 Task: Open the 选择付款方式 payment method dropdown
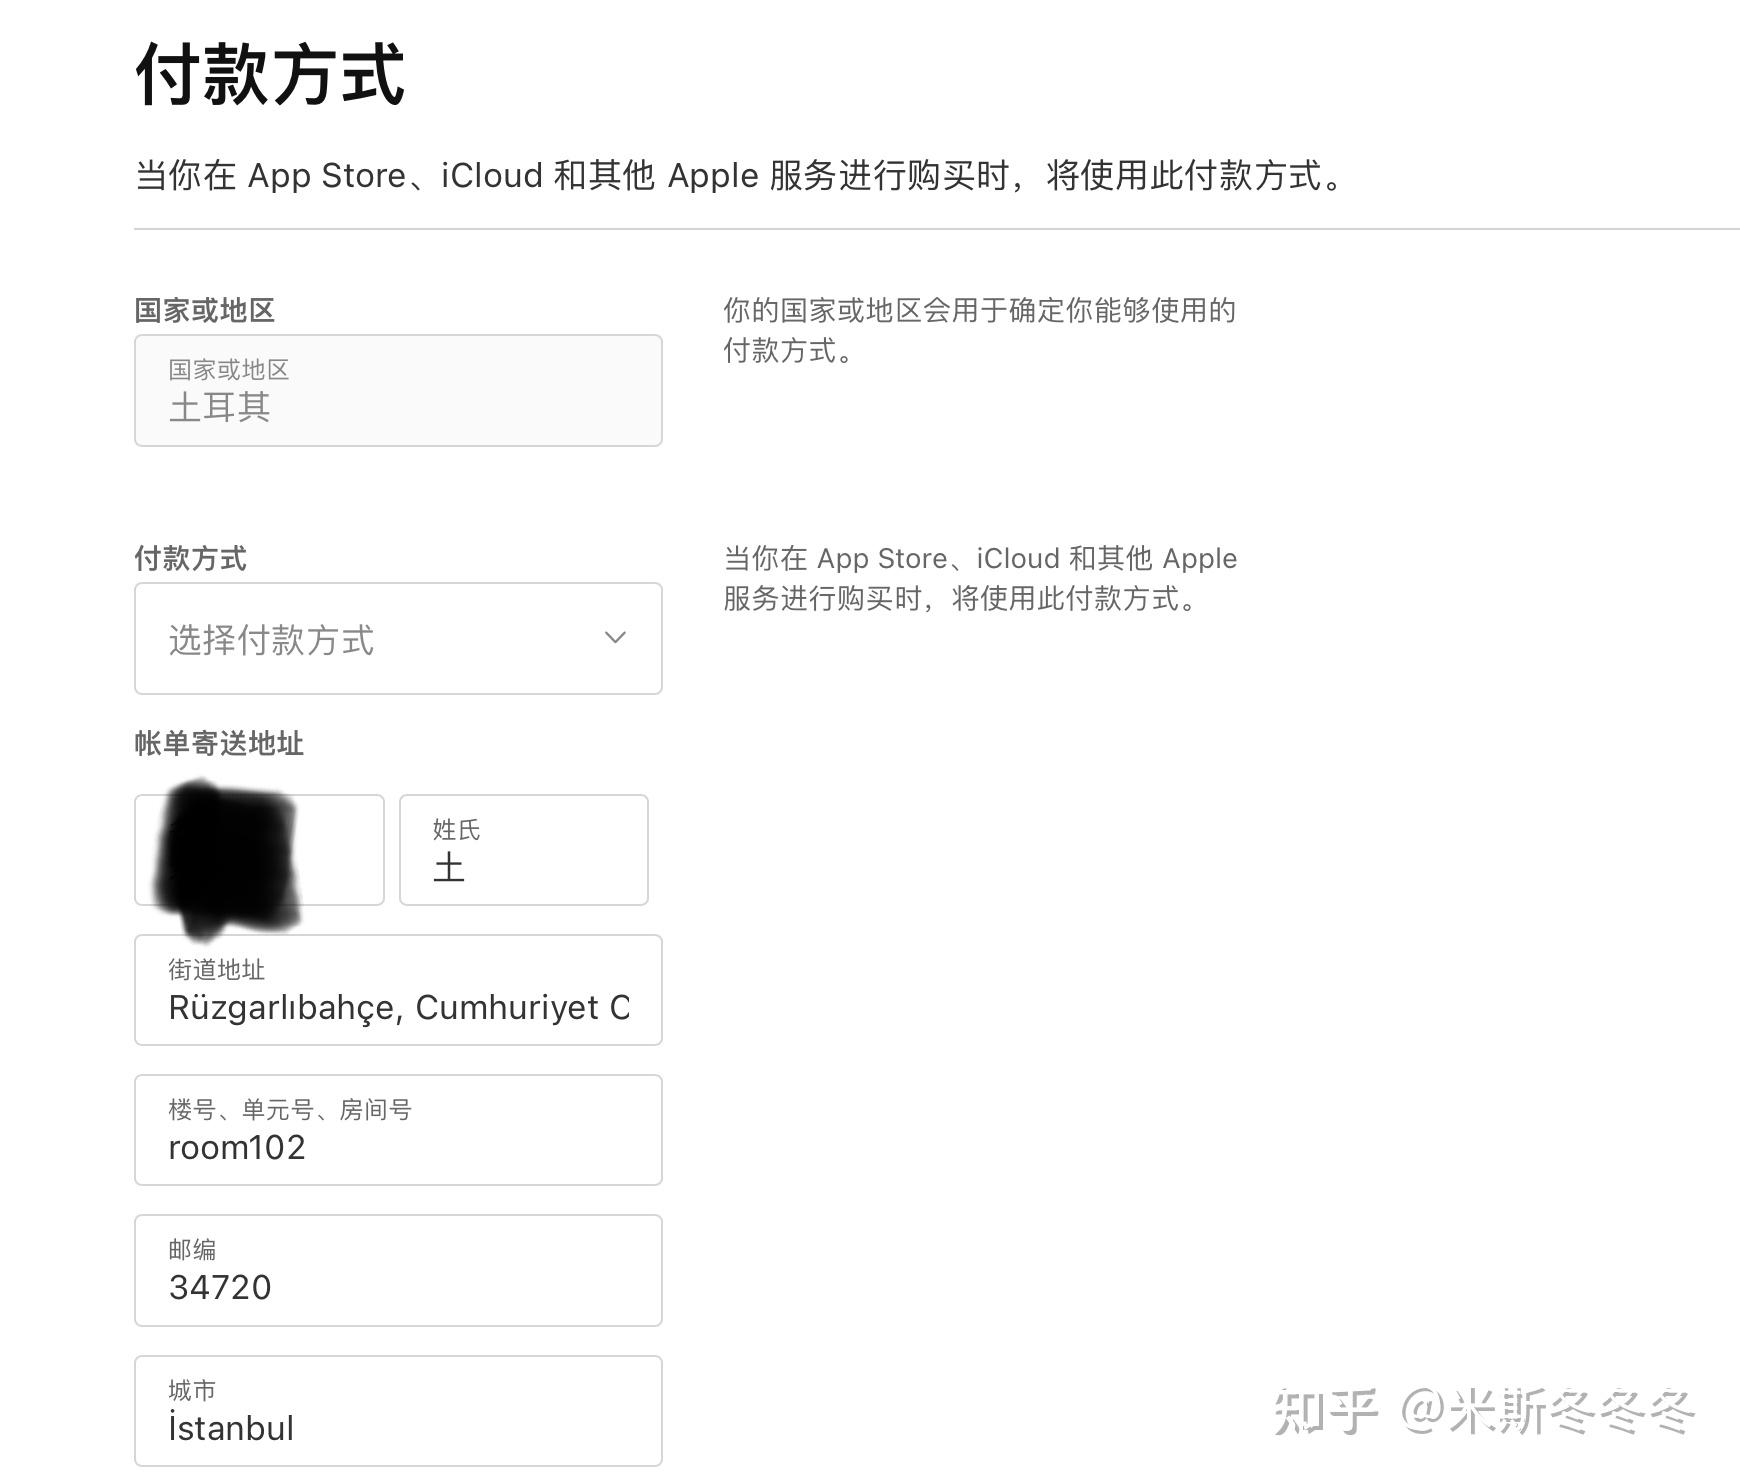397,638
